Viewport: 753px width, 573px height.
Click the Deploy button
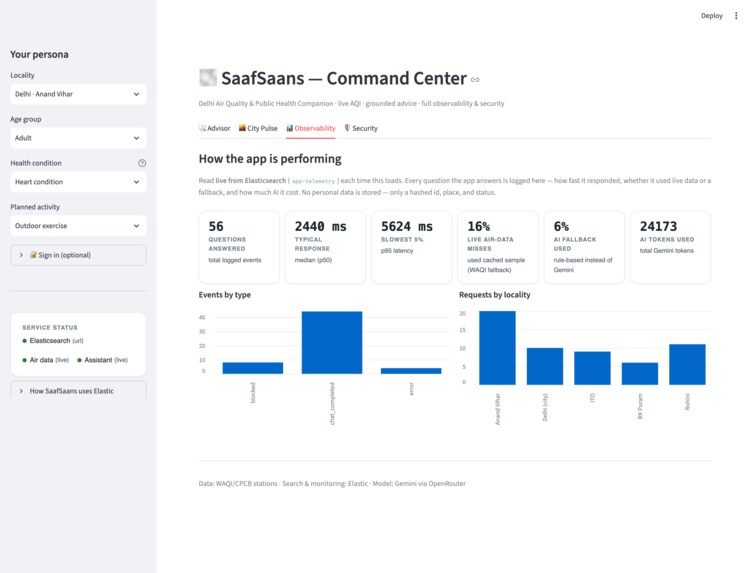click(x=711, y=16)
